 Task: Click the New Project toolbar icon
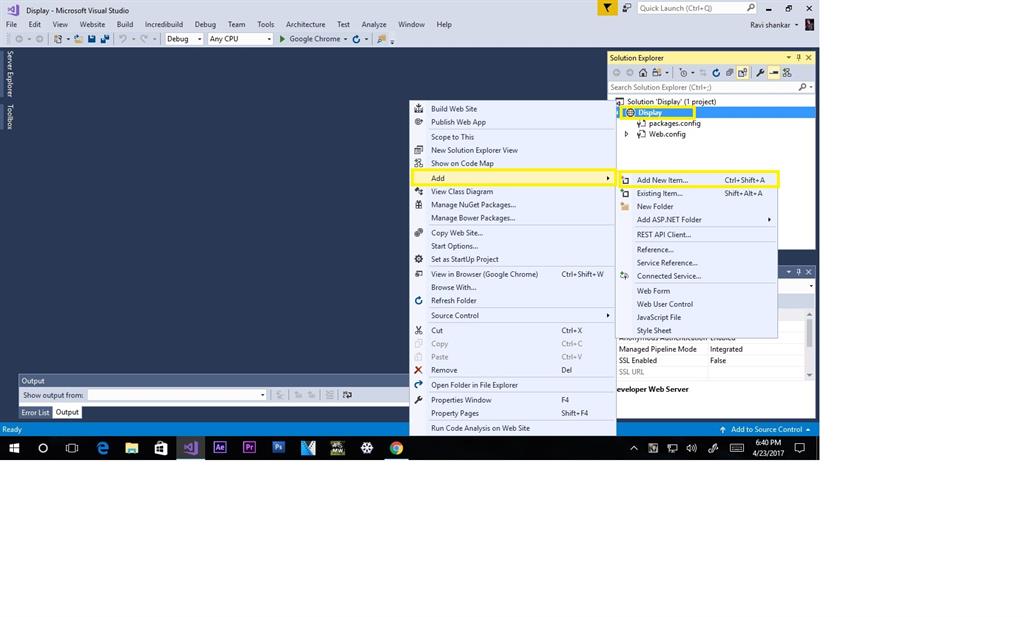[x=58, y=39]
